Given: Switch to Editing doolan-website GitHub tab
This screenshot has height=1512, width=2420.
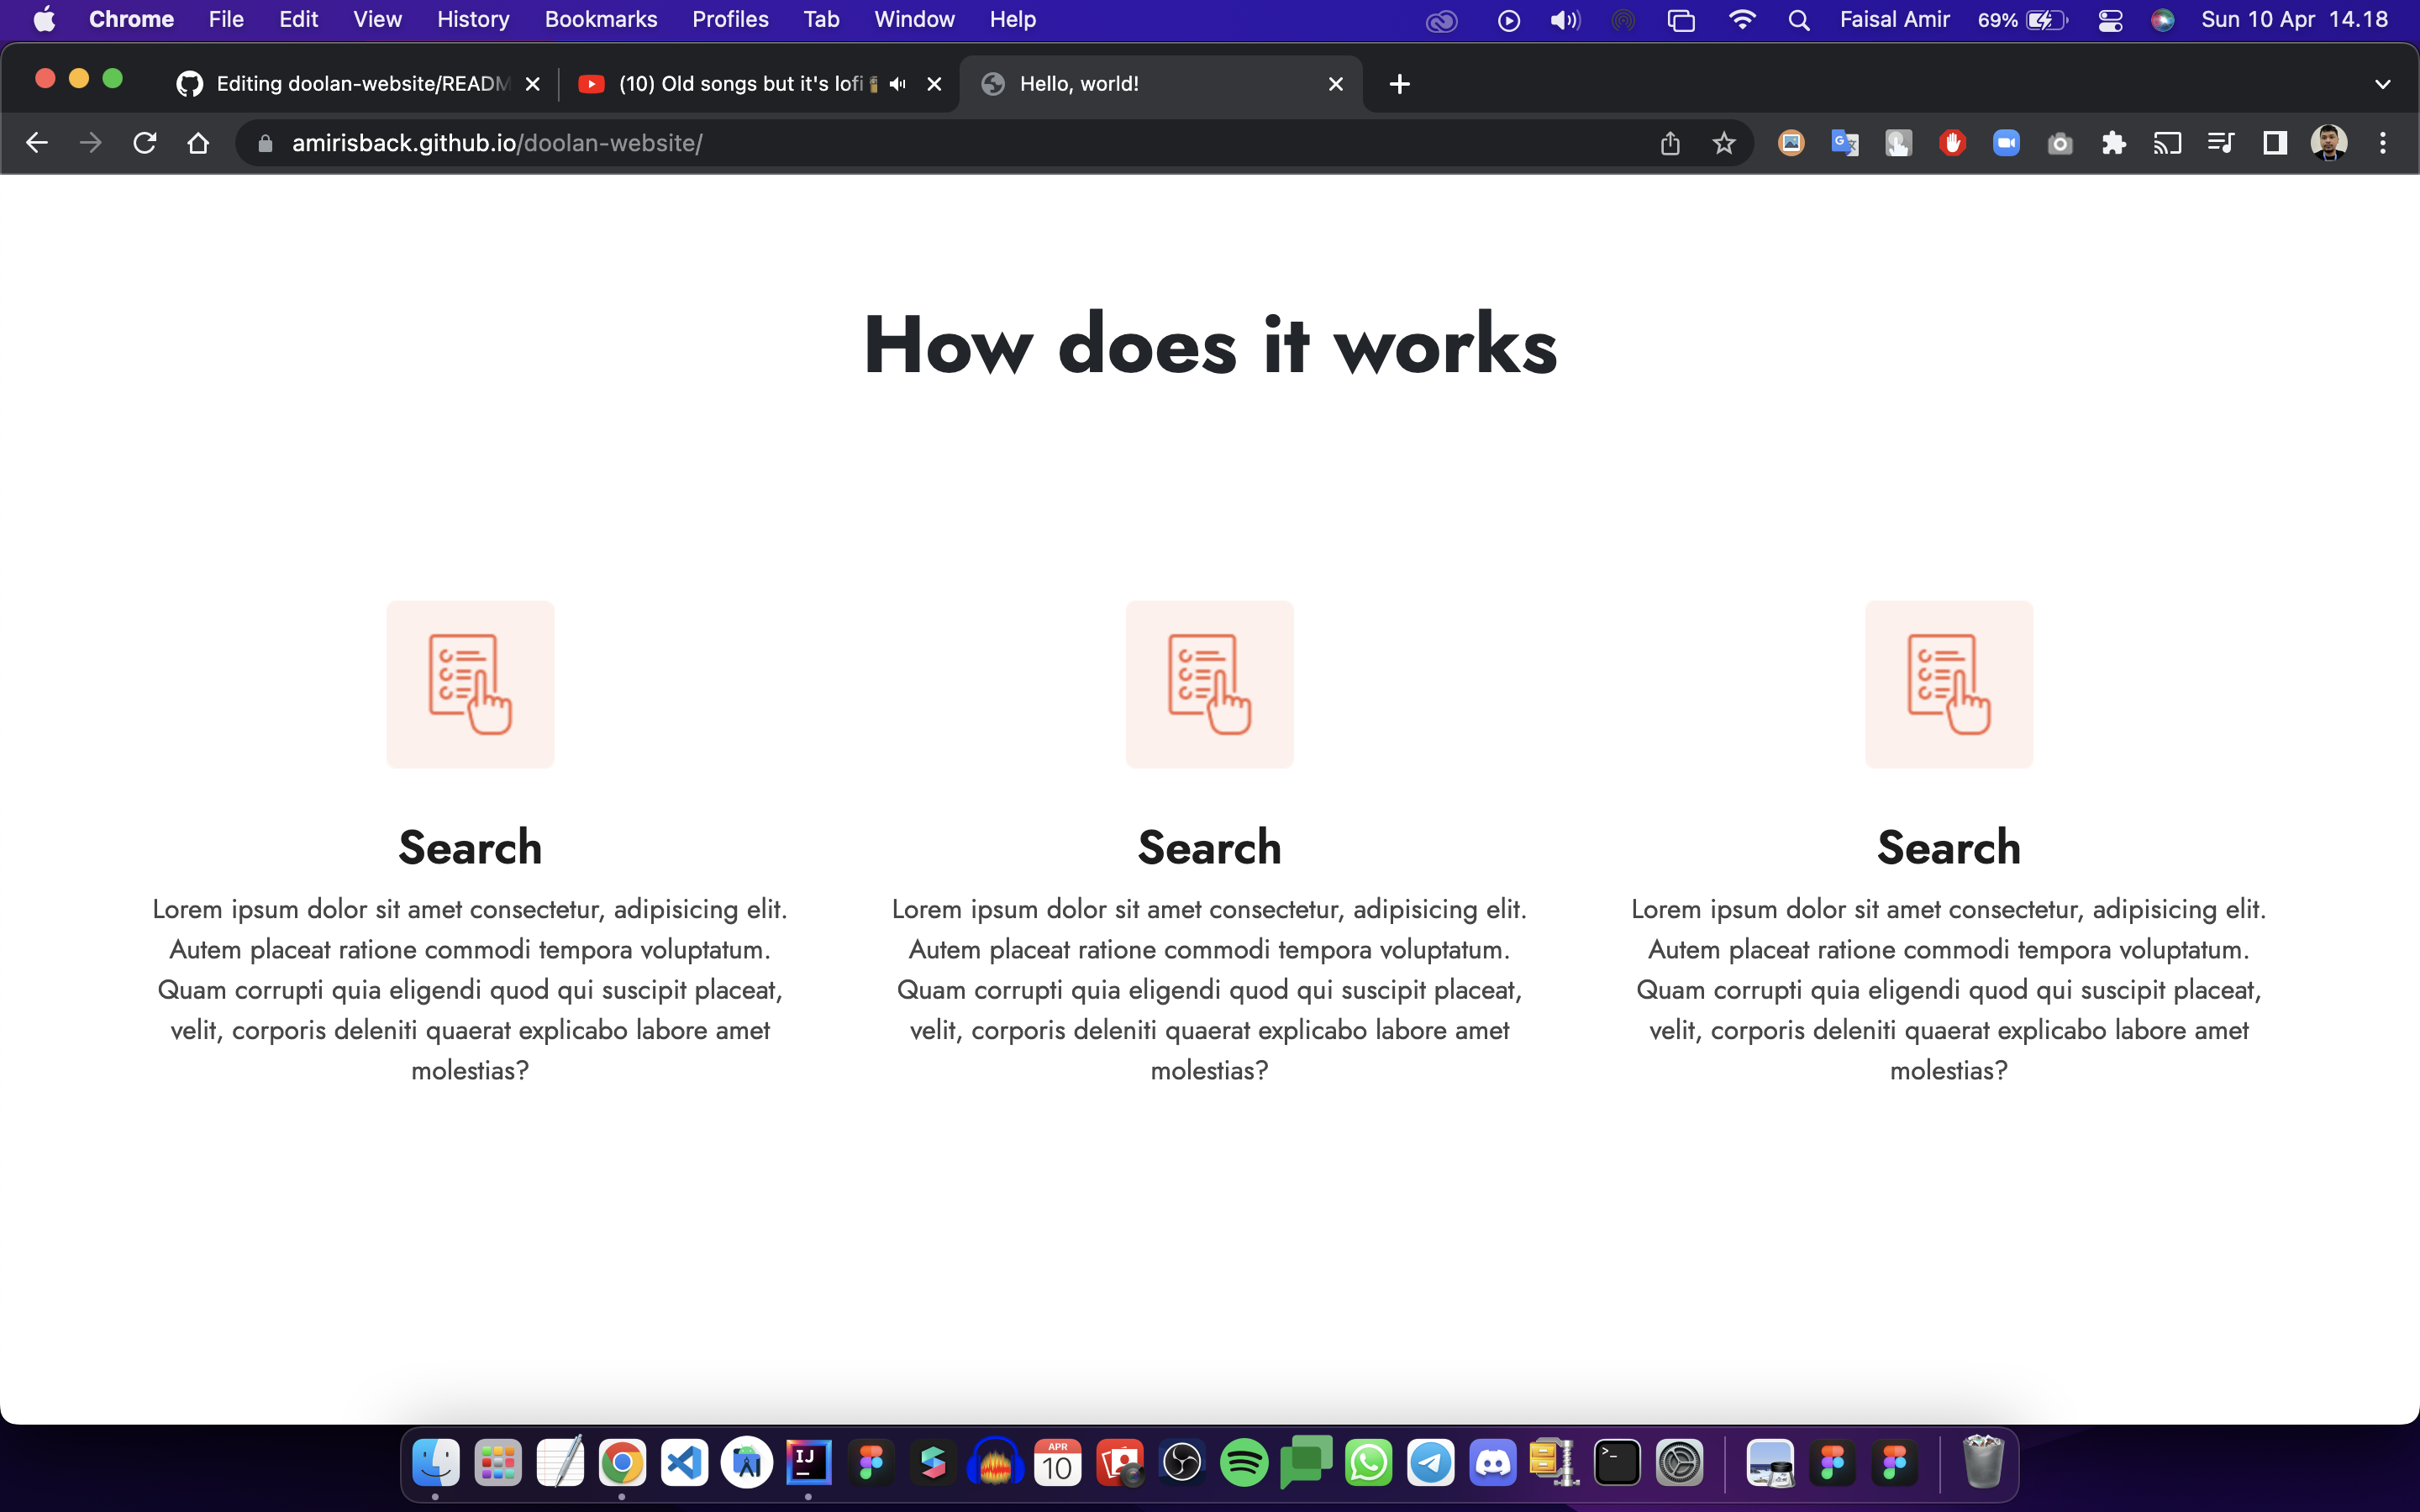Looking at the screenshot, I should click(360, 84).
